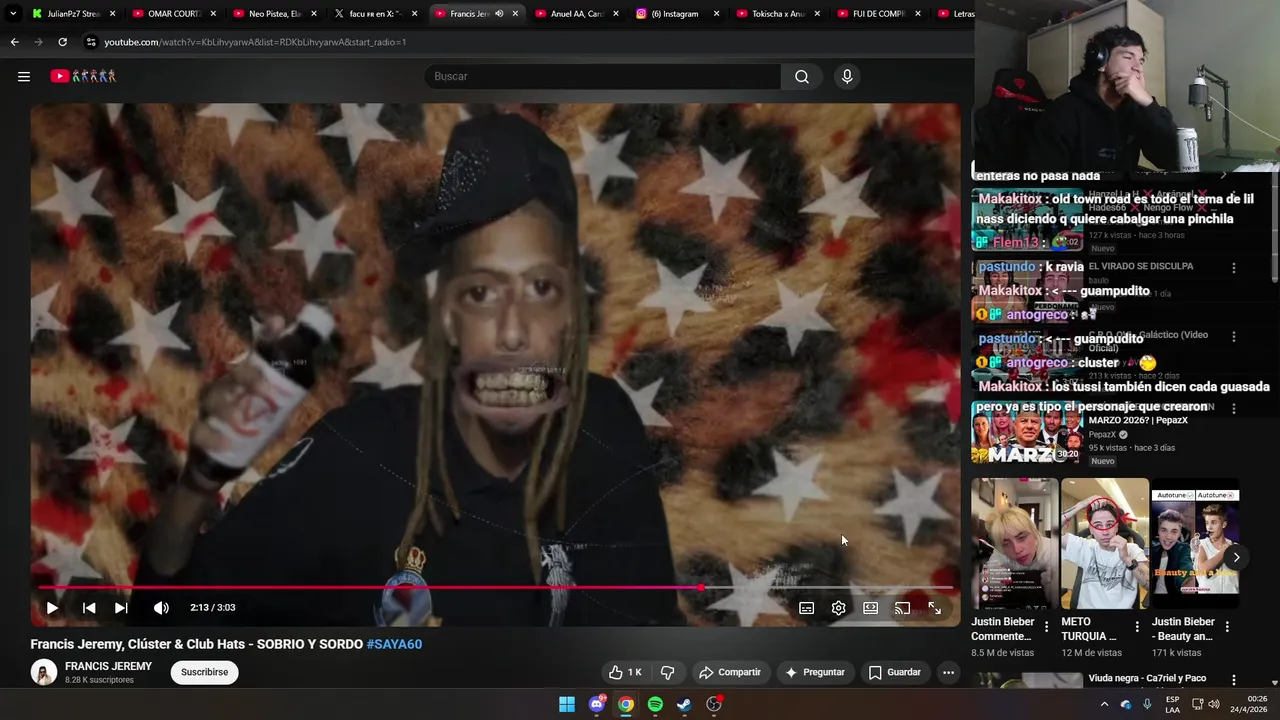Save video with Guardar button
Screen dimensions: 1280x720
coord(894,672)
